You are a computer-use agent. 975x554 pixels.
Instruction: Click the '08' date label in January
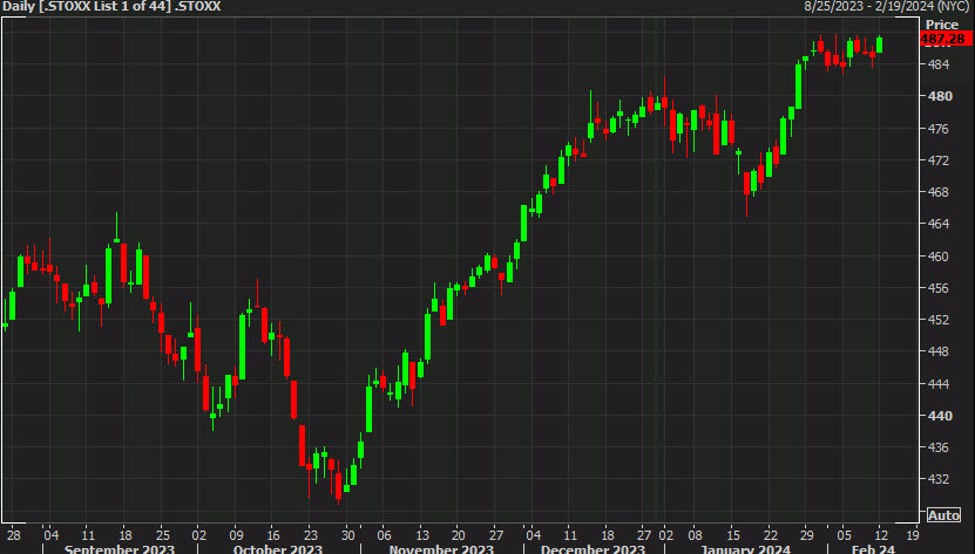695,535
